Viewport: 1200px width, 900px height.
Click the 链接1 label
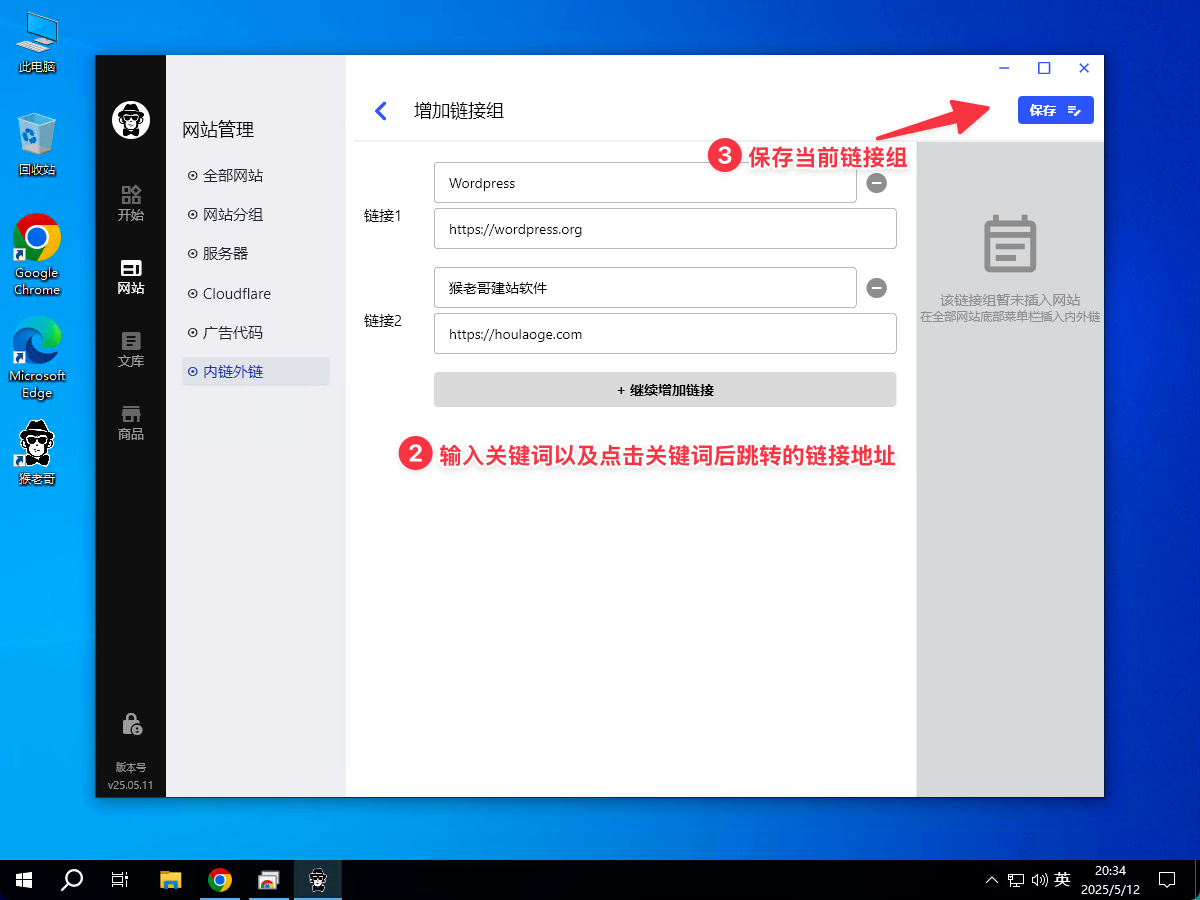(382, 216)
